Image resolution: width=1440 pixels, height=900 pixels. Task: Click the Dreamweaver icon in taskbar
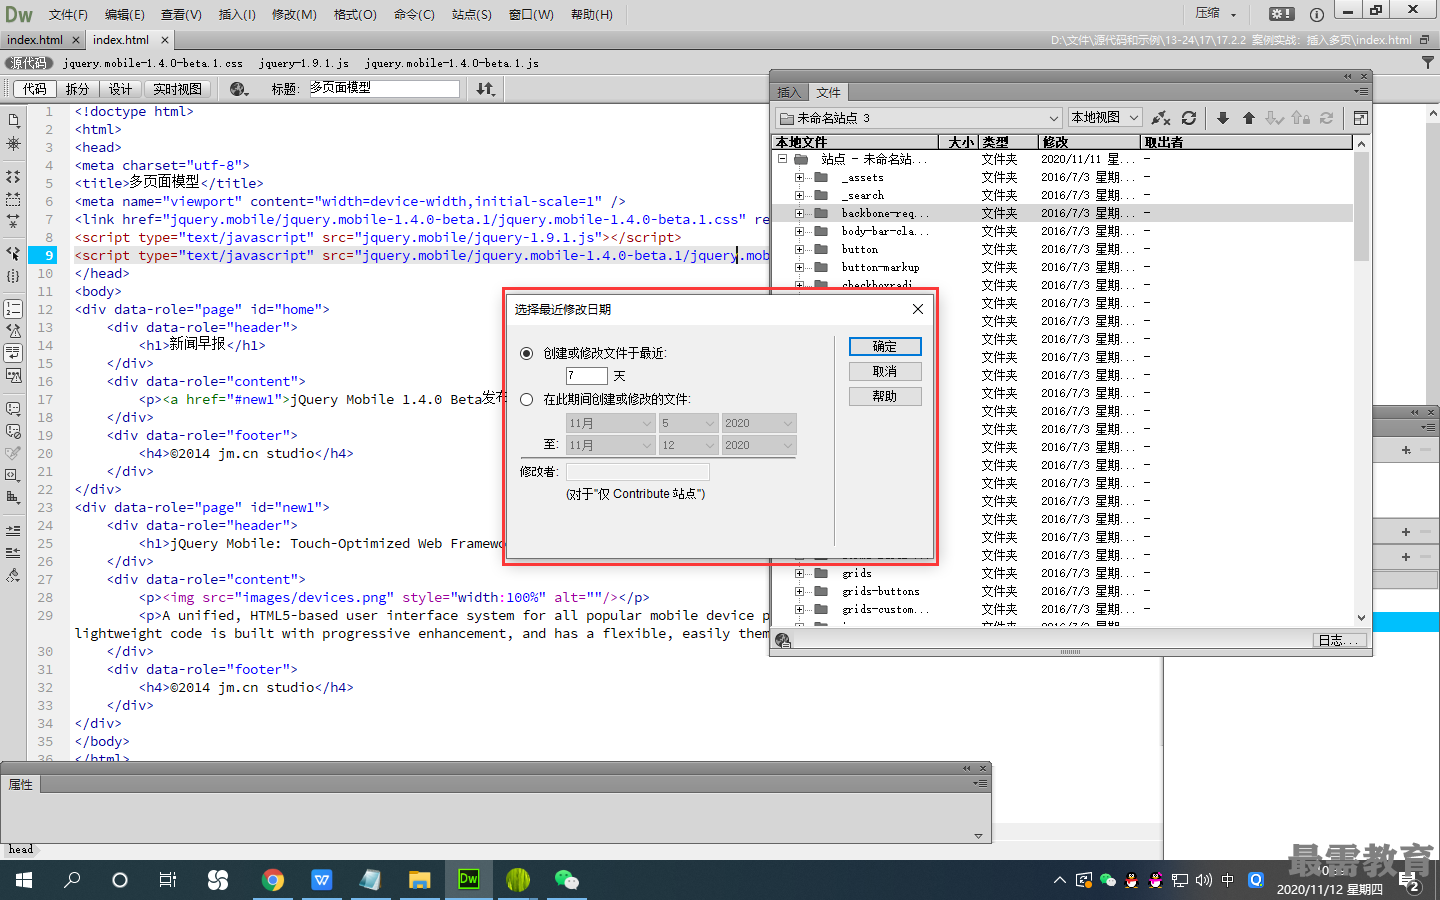pyautogui.click(x=468, y=880)
